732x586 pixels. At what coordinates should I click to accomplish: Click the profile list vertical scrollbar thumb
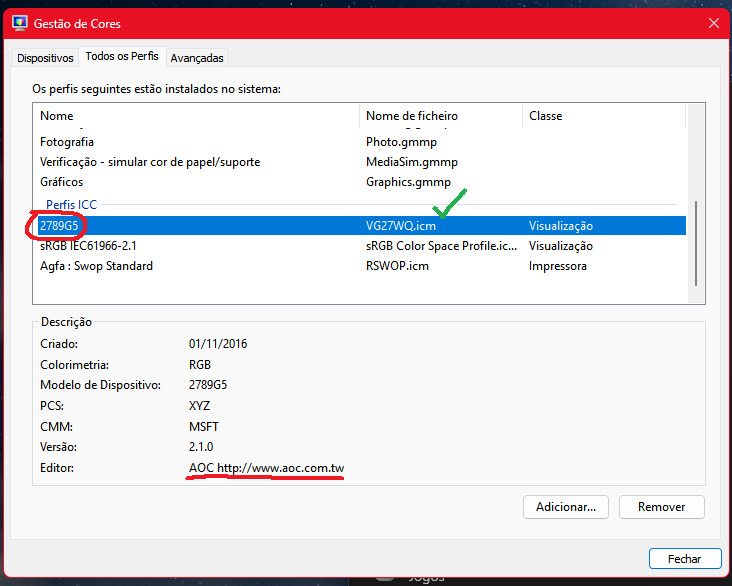pyautogui.click(x=696, y=243)
